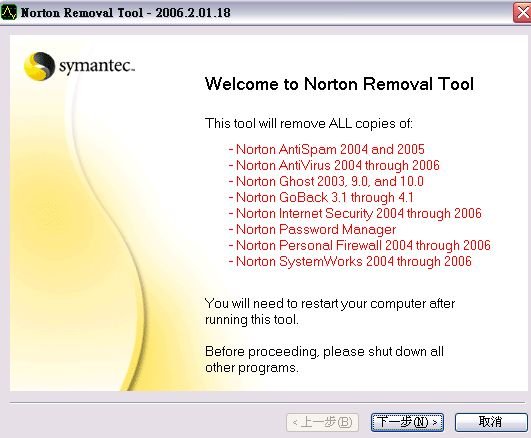Select the Norton SystemWorks 2004 through 2006 line

point(350,261)
